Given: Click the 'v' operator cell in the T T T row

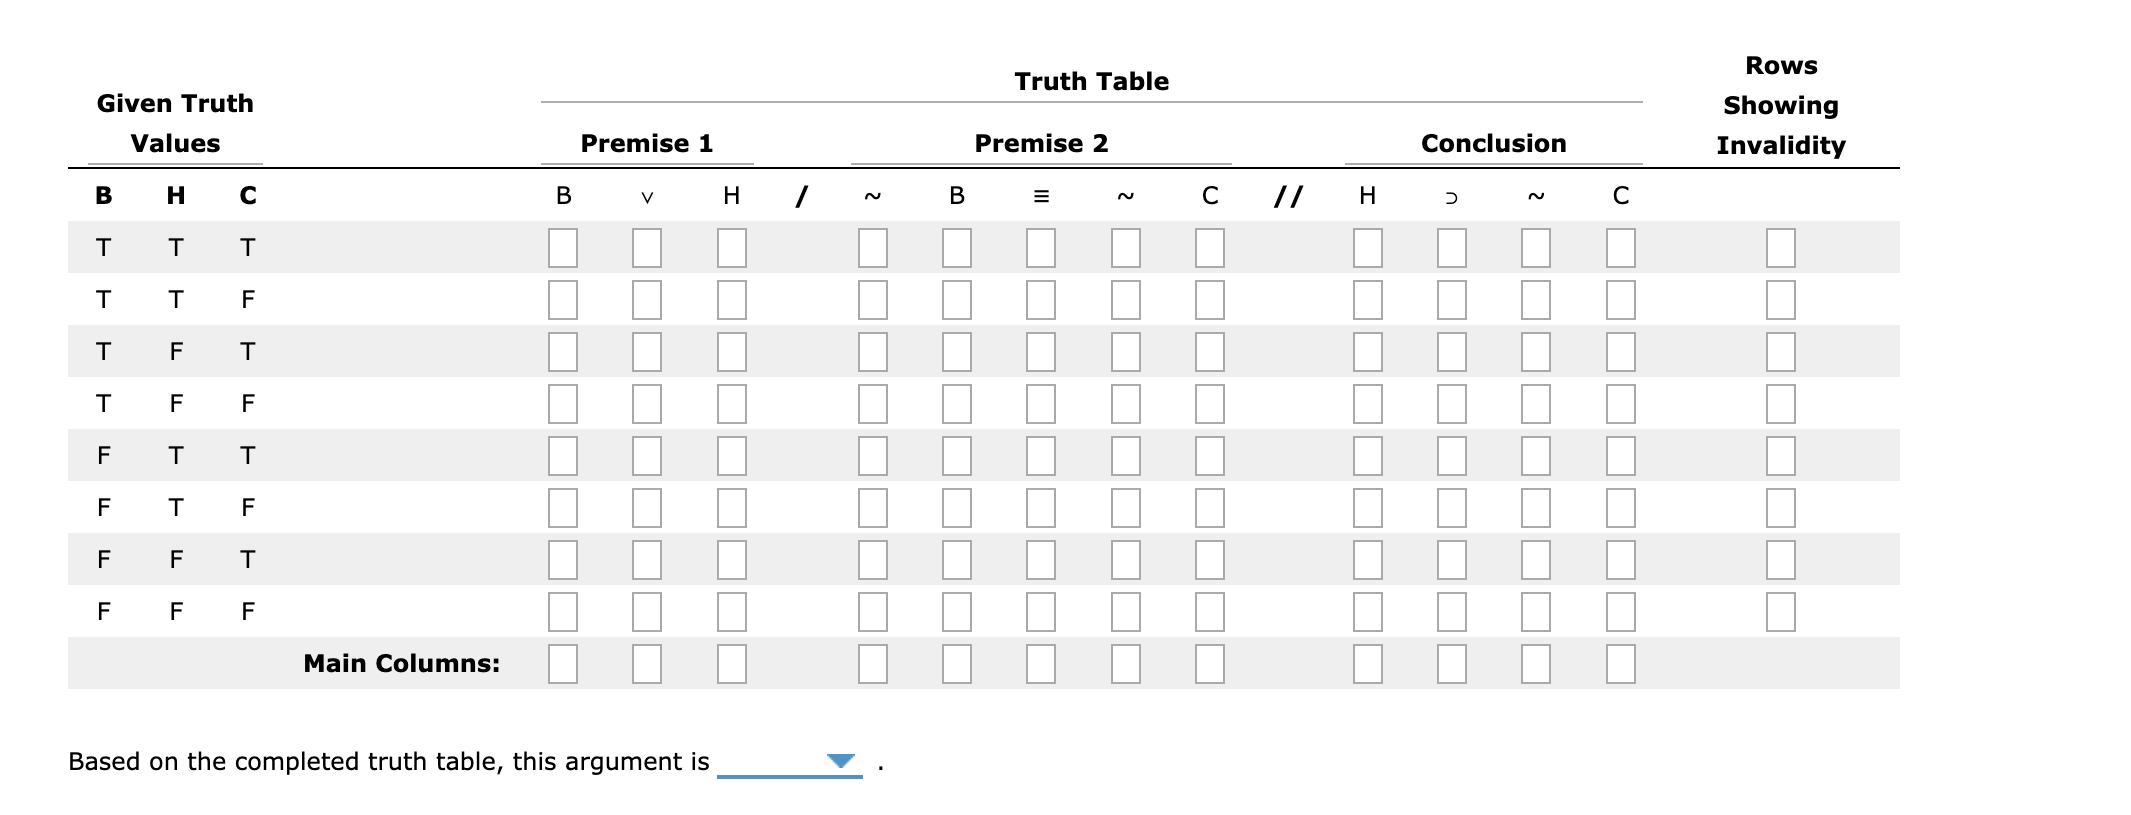Looking at the screenshot, I should click(646, 247).
